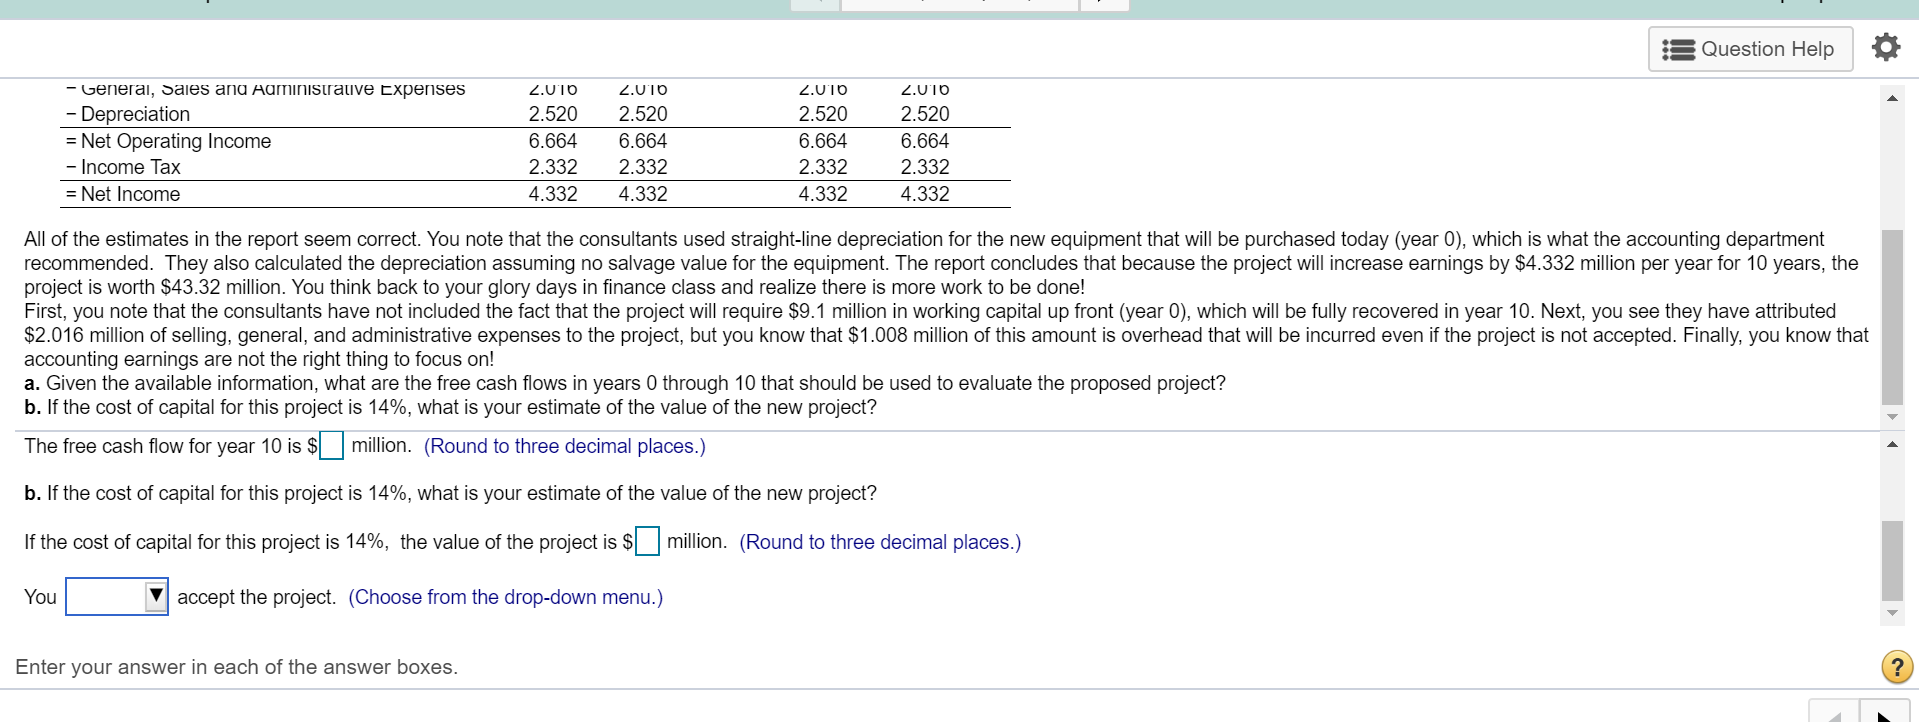
Task: Click the '– Income Tax' row label
Action: [x=123, y=167]
